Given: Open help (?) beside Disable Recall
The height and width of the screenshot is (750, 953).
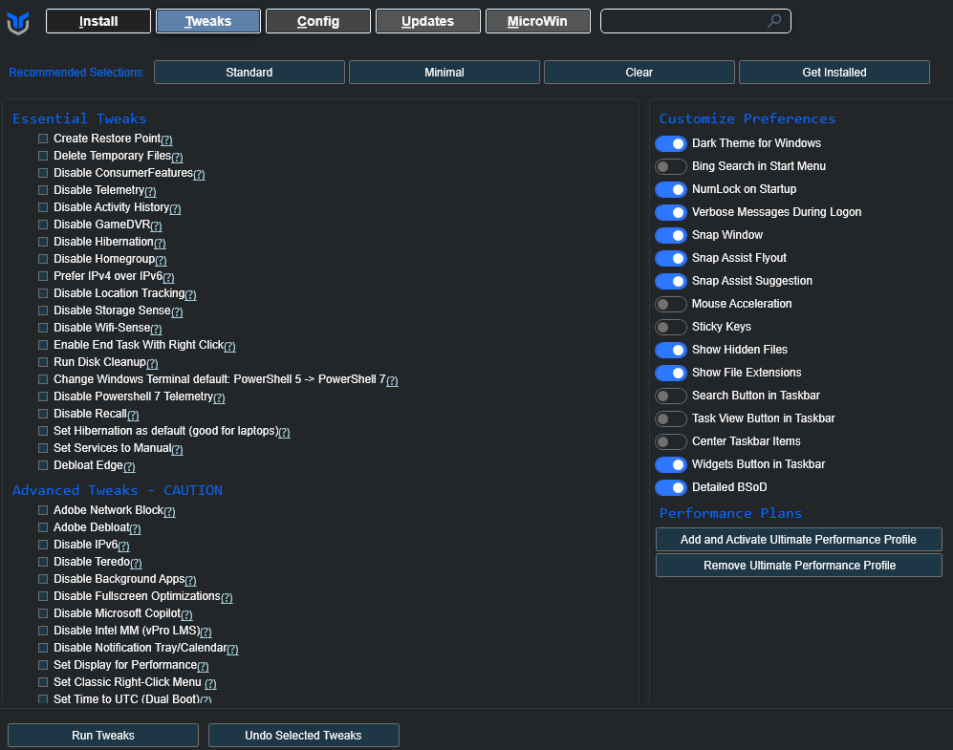Looking at the screenshot, I should (x=133, y=415).
